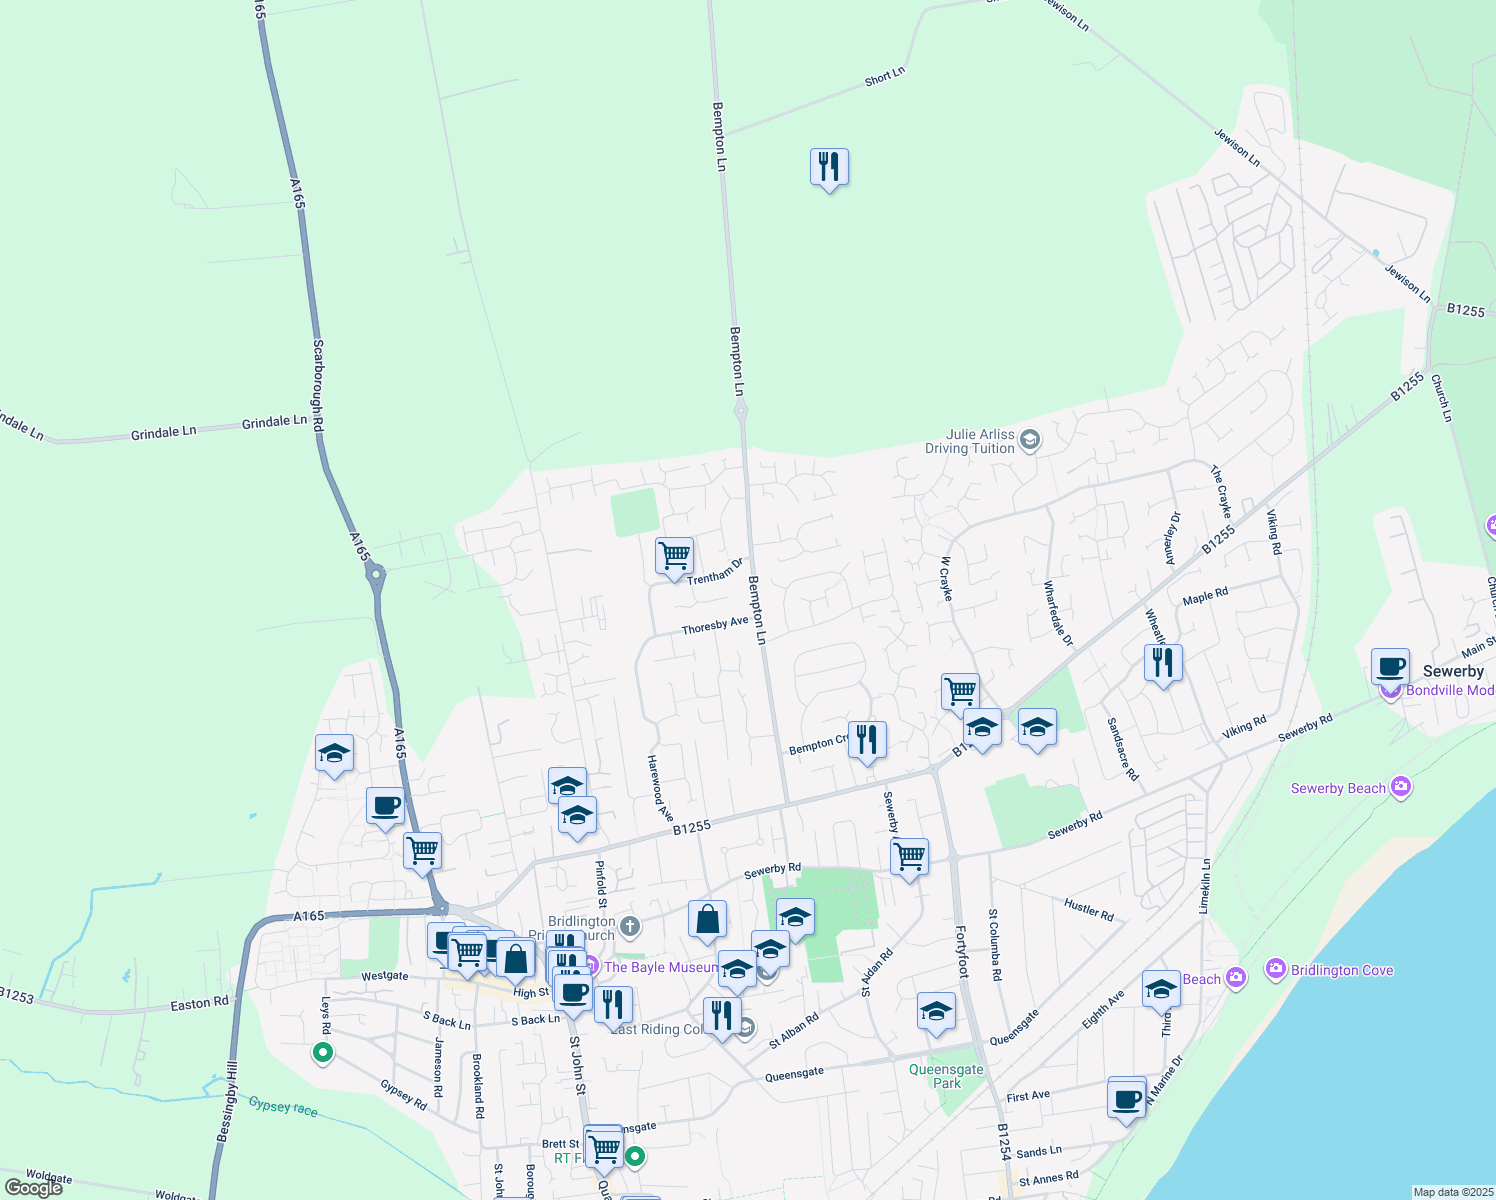Click the green park dot near Gypsey Race

[322, 1053]
